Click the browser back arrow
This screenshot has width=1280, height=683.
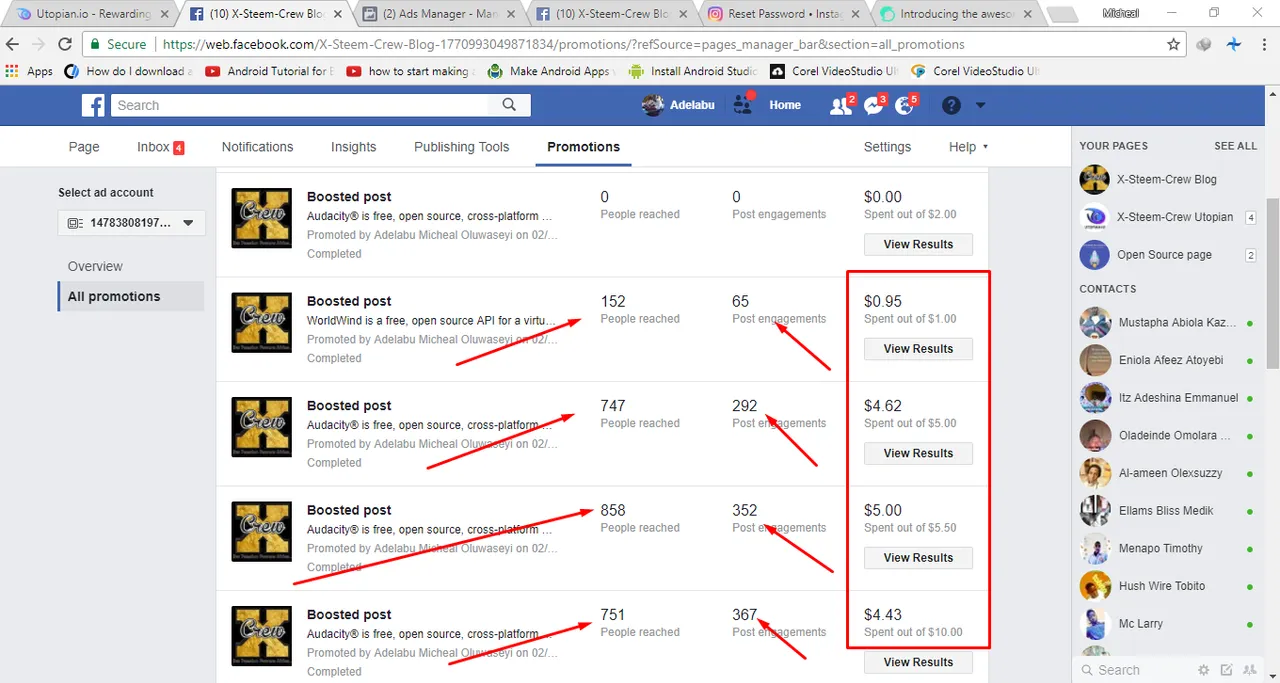(13, 44)
